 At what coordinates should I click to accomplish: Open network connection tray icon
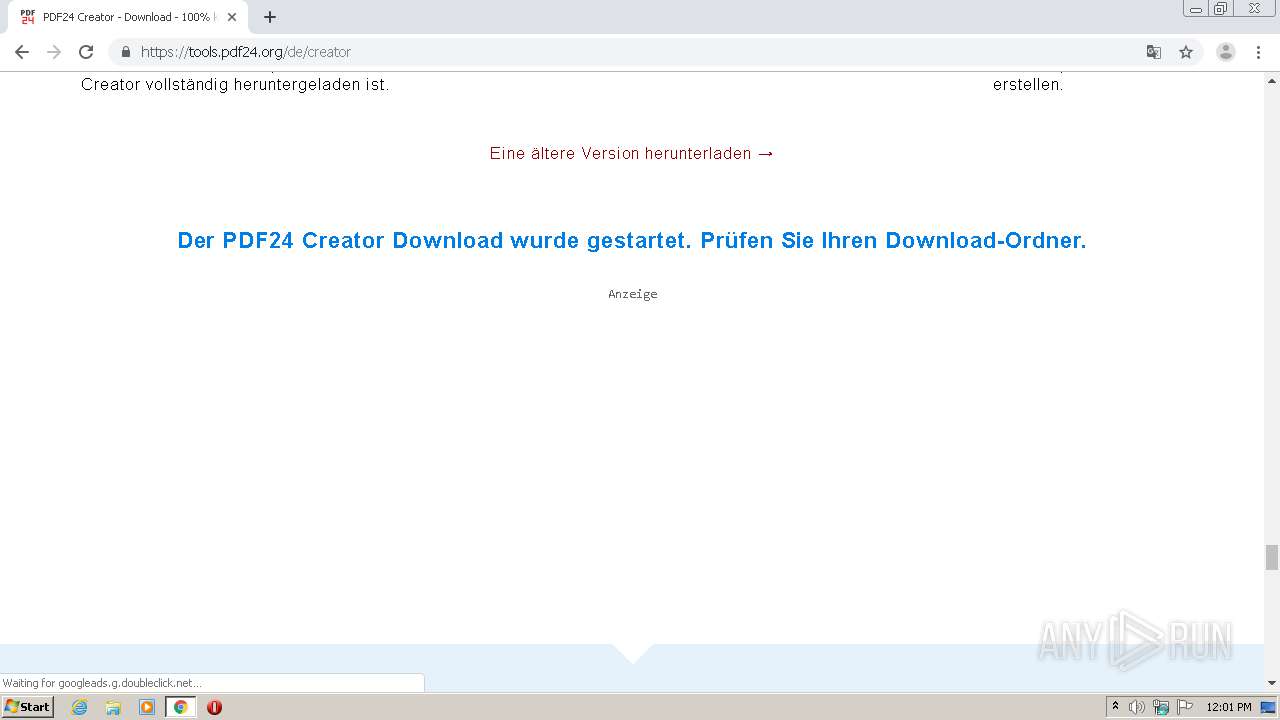[x=1161, y=707]
